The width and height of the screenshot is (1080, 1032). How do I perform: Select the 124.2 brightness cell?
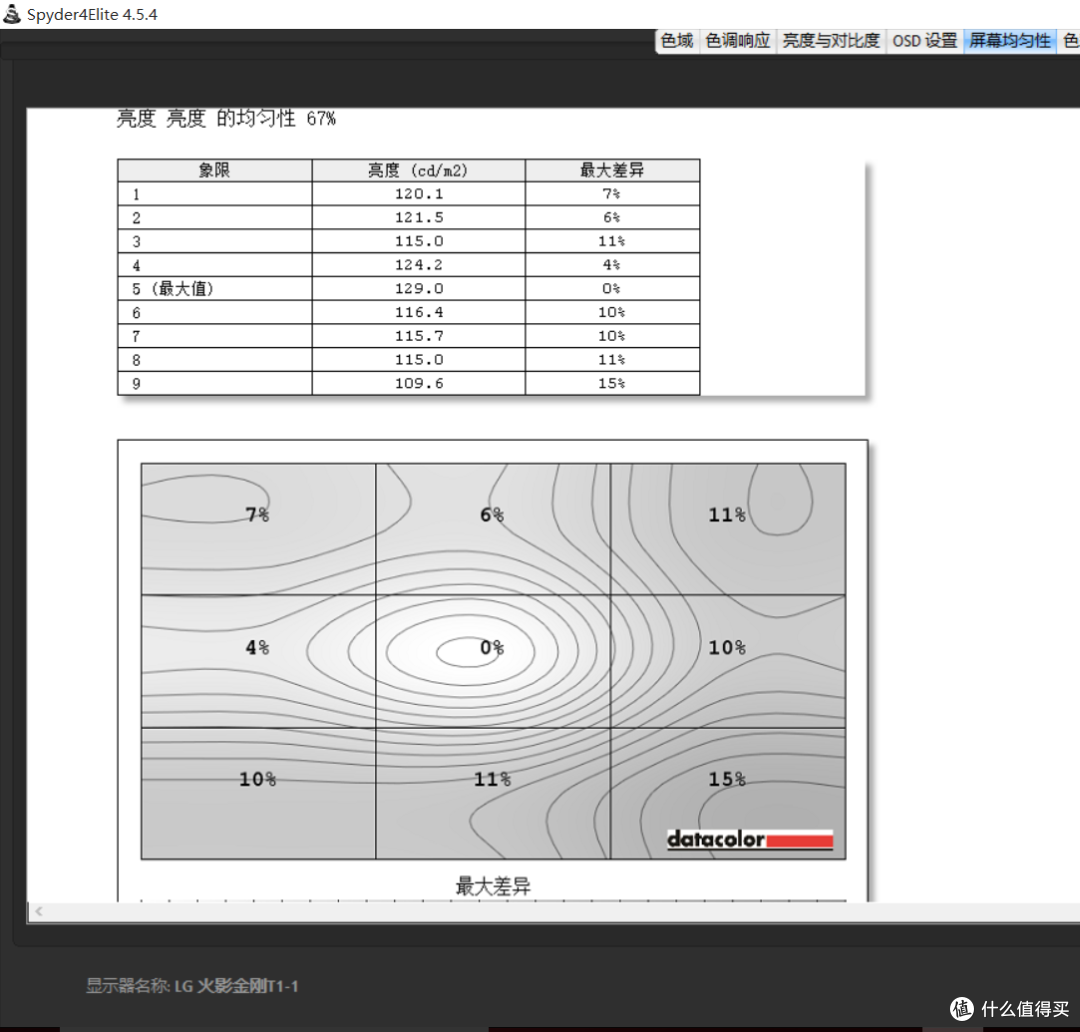click(x=418, y=265)
